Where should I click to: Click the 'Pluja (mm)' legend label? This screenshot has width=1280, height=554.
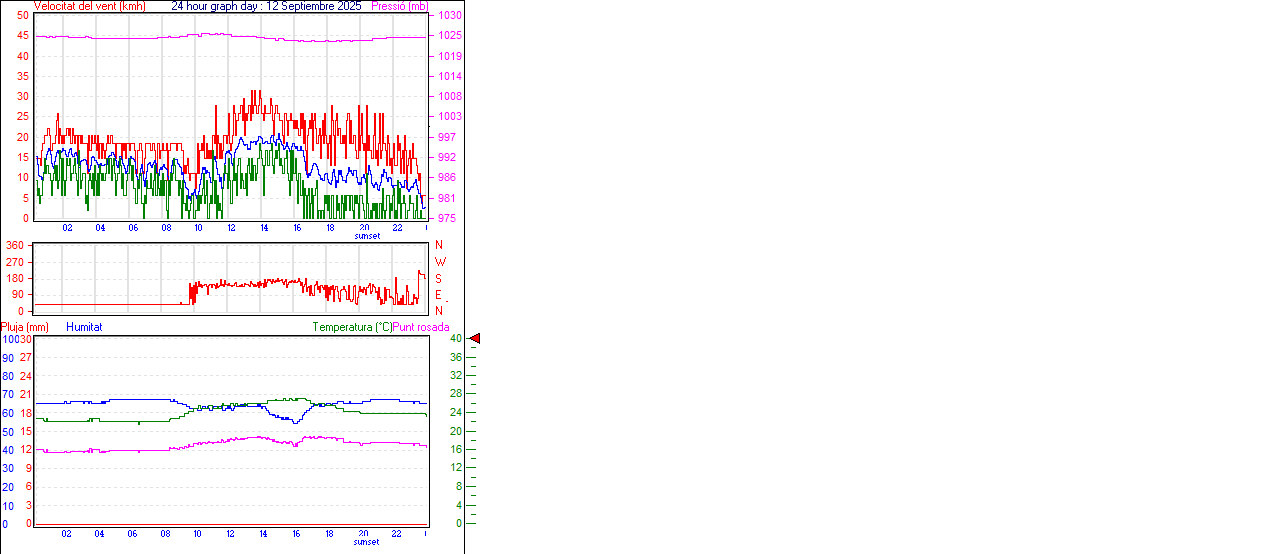(25, 327)
